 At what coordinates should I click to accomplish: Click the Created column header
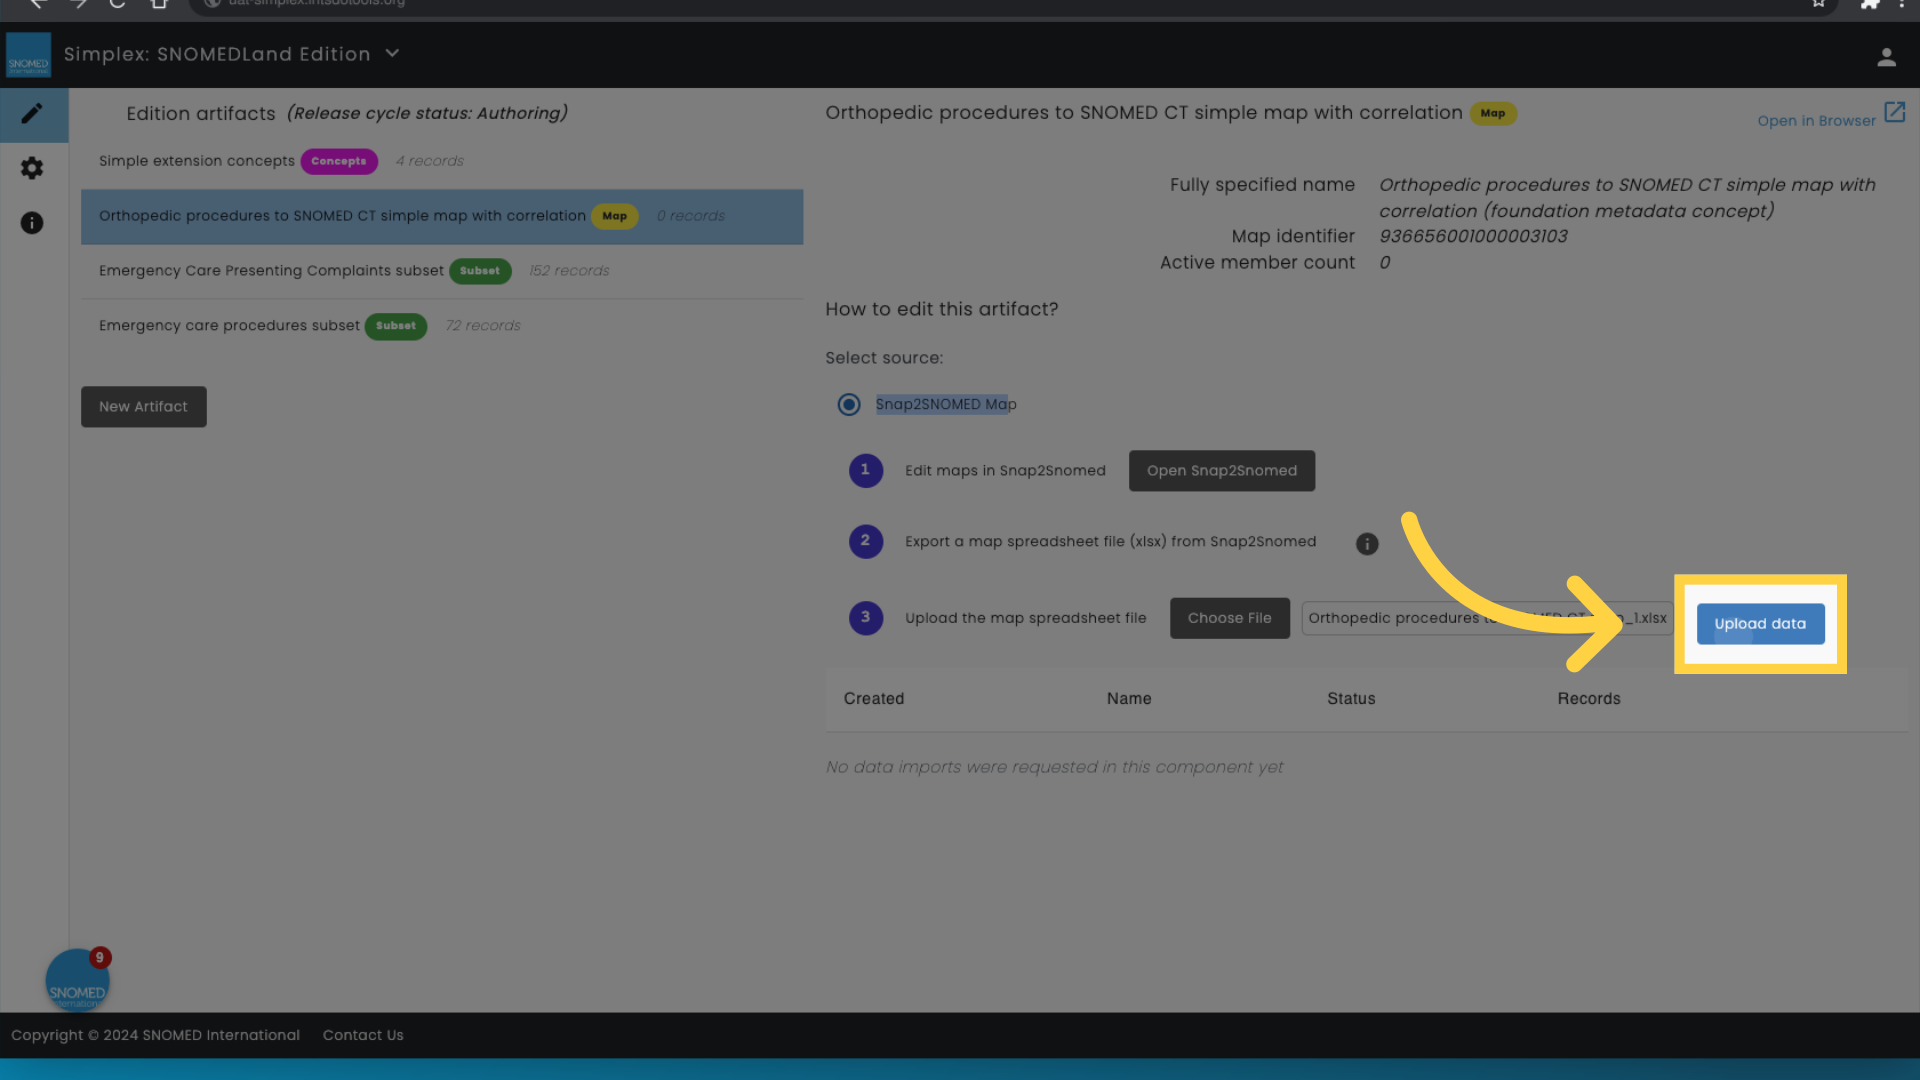[874, 699]
